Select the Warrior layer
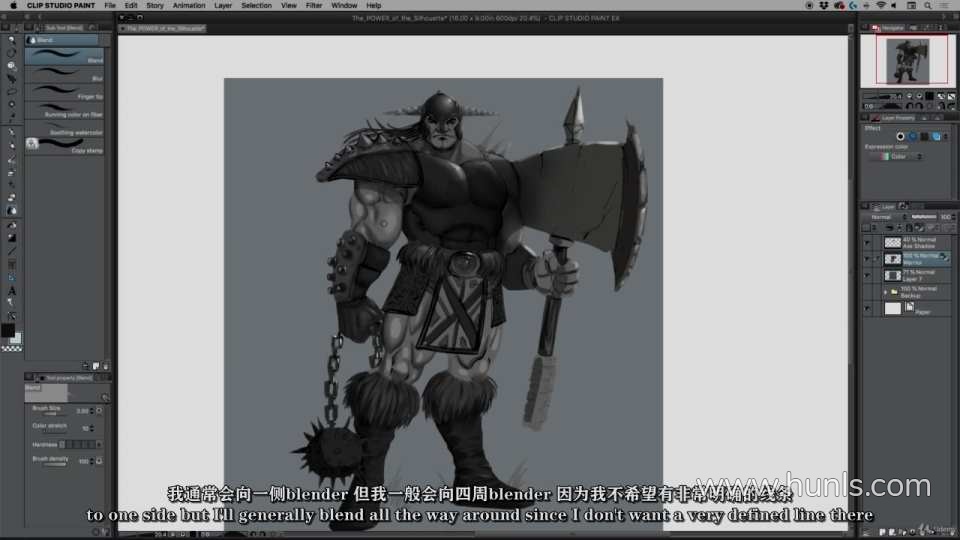 pyautogui.click(x=920, y=258)
